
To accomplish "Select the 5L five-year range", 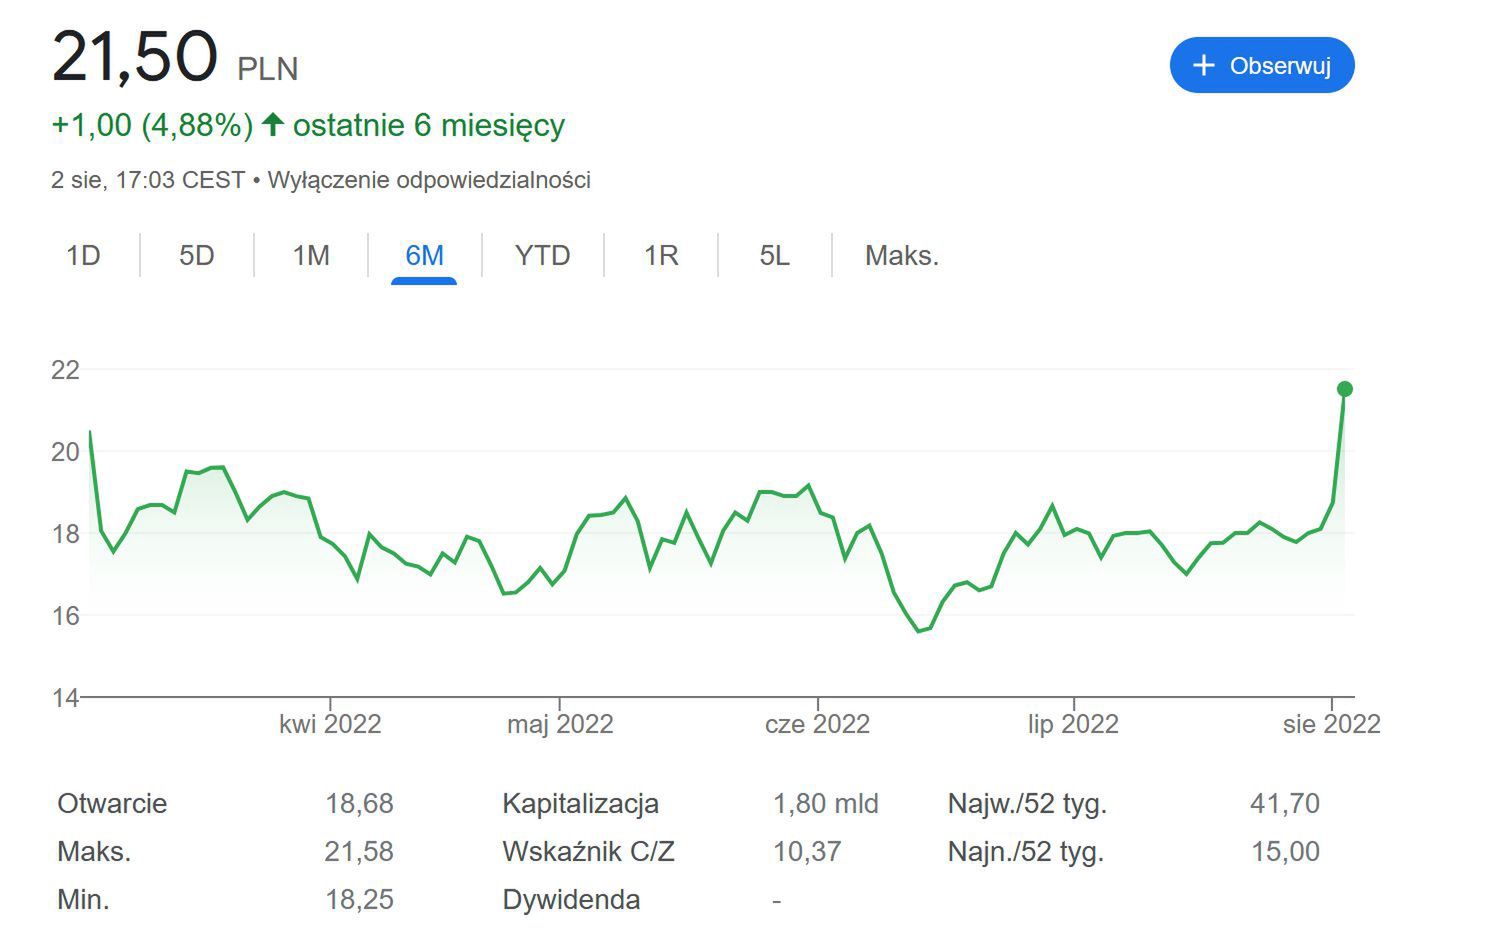I will [774, 256].
